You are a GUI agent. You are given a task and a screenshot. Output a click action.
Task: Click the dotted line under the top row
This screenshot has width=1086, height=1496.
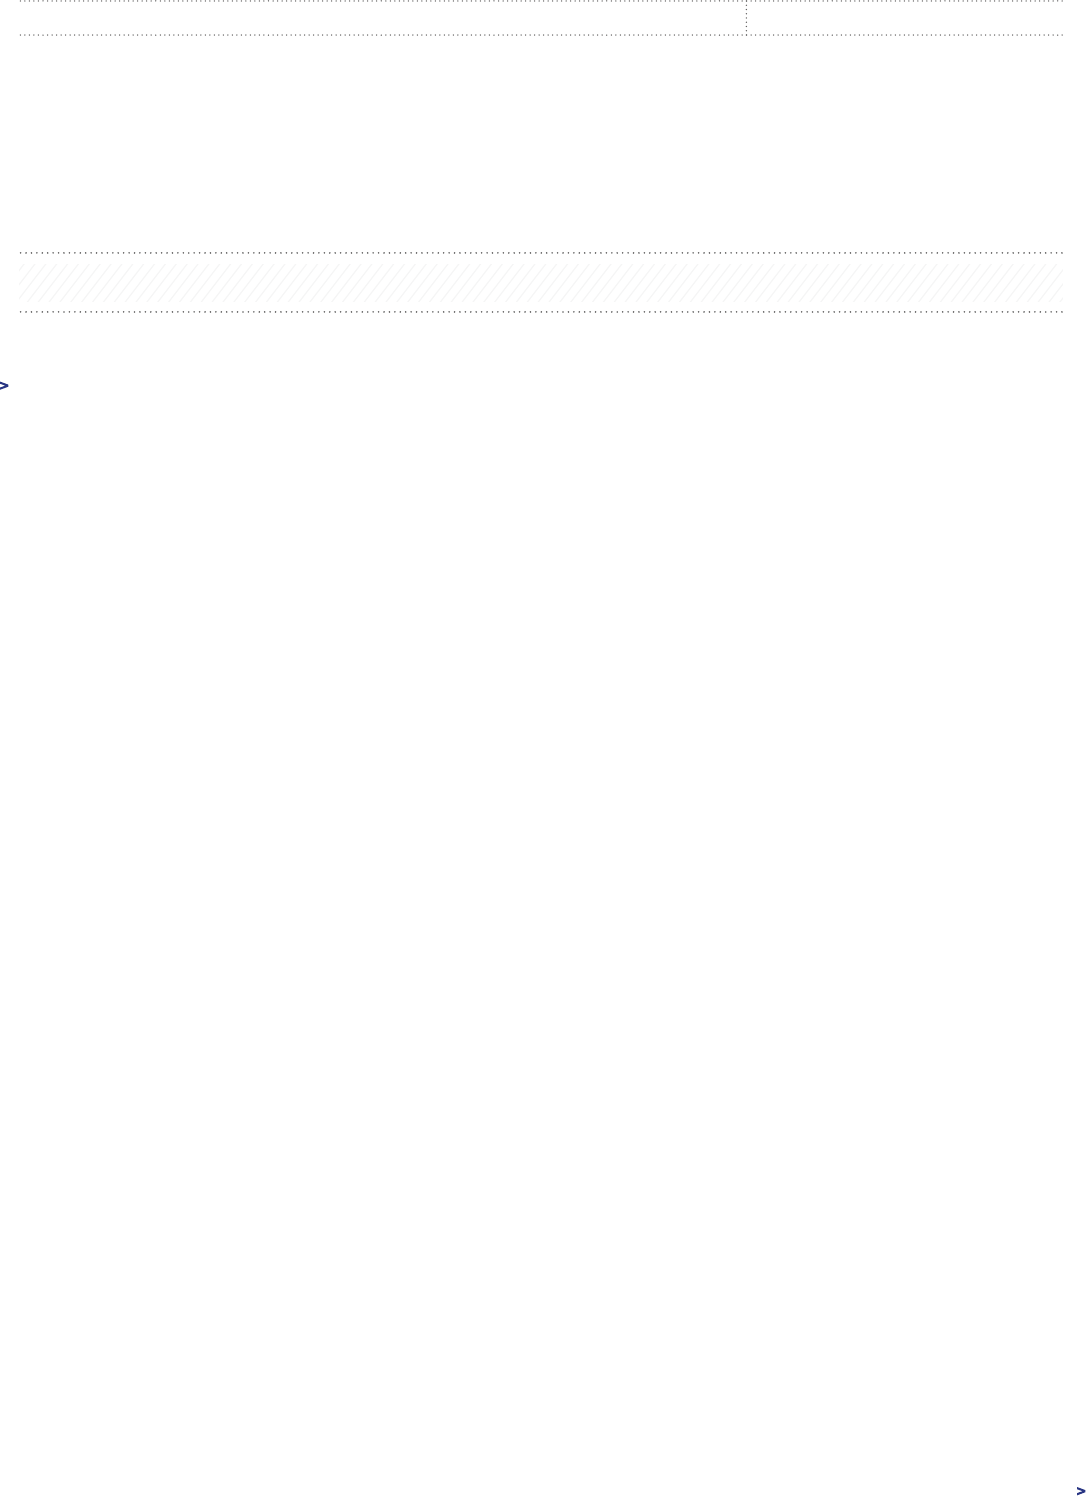click(541, 35)
